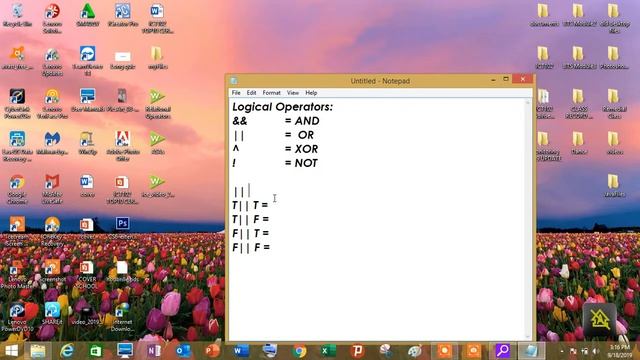Click the '= XOR' text line
The height and width of the screenshot is (360, 640).
[x=301, y=149]
